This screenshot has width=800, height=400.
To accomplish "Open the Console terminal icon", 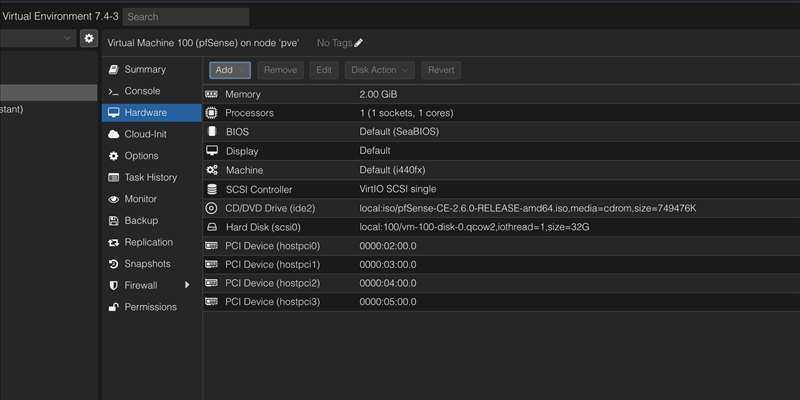I will click(x=113, y=91).
